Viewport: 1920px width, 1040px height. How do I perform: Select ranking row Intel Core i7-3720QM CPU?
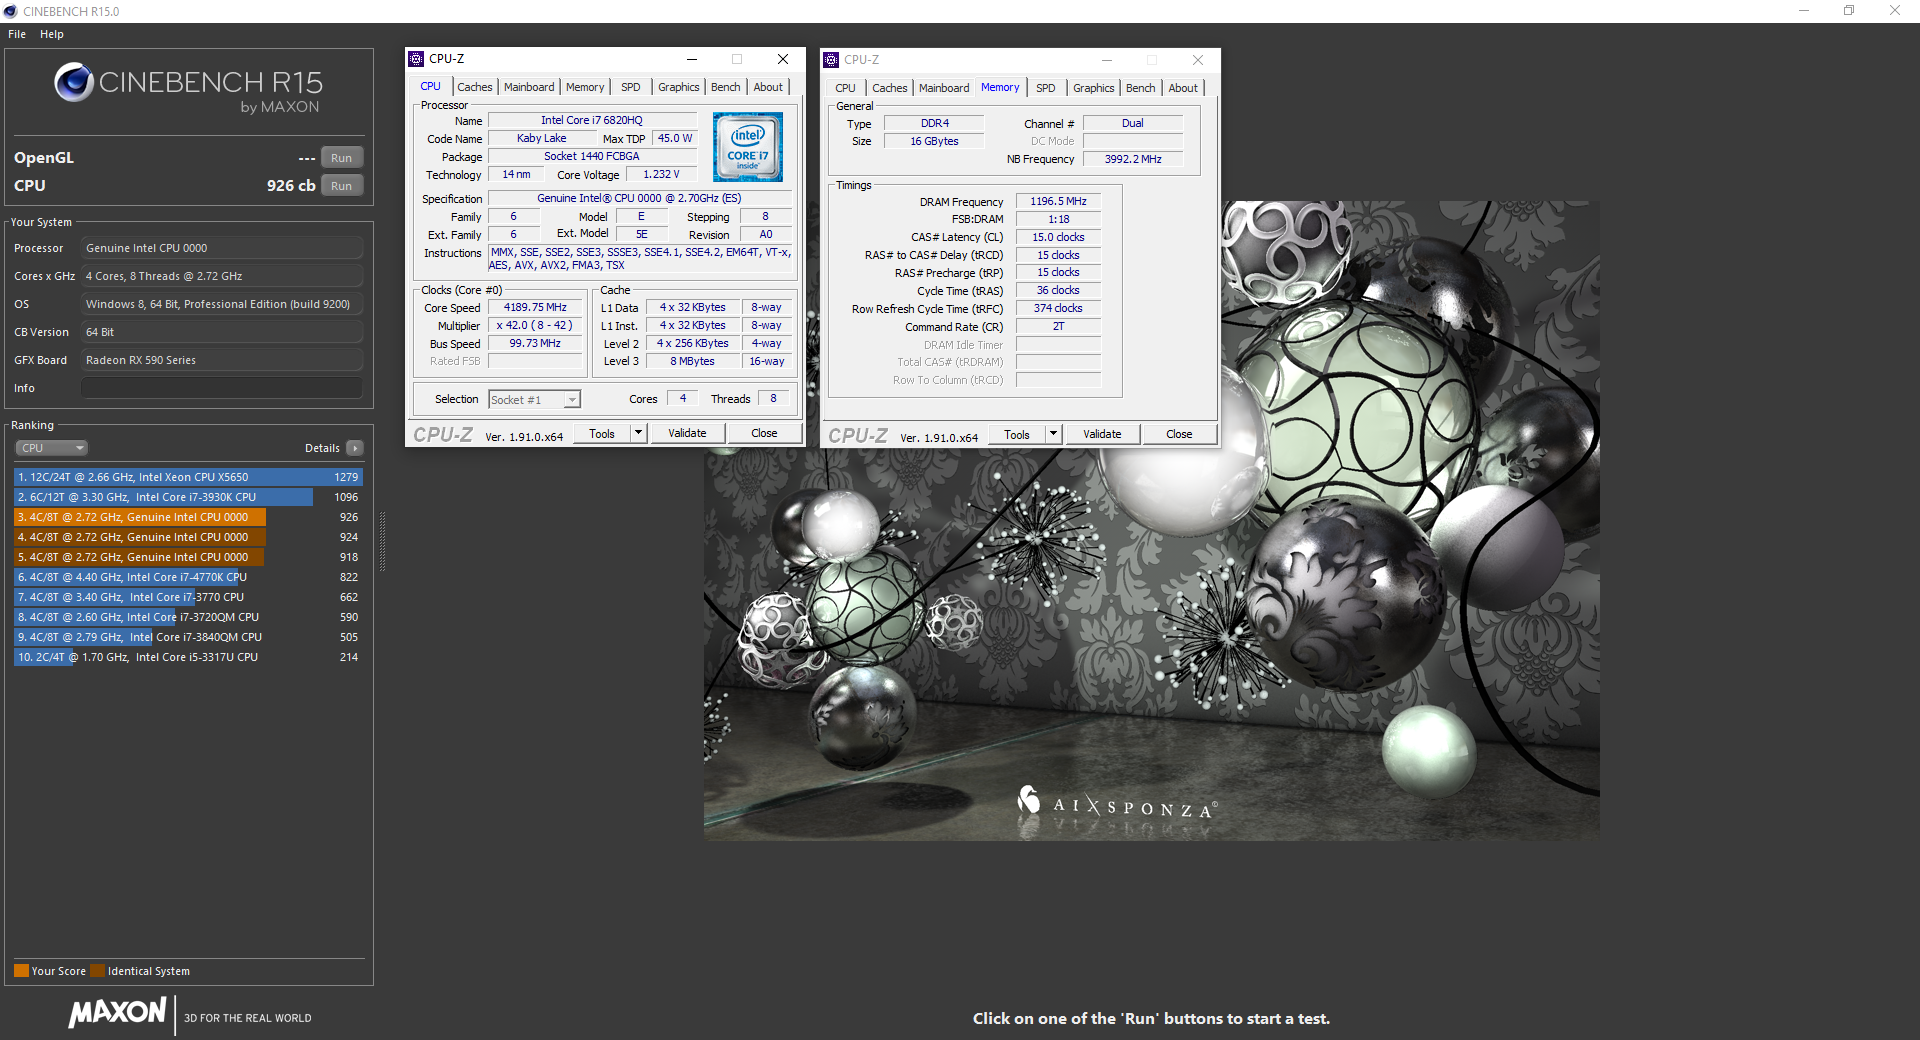click(x=188, y=617)
